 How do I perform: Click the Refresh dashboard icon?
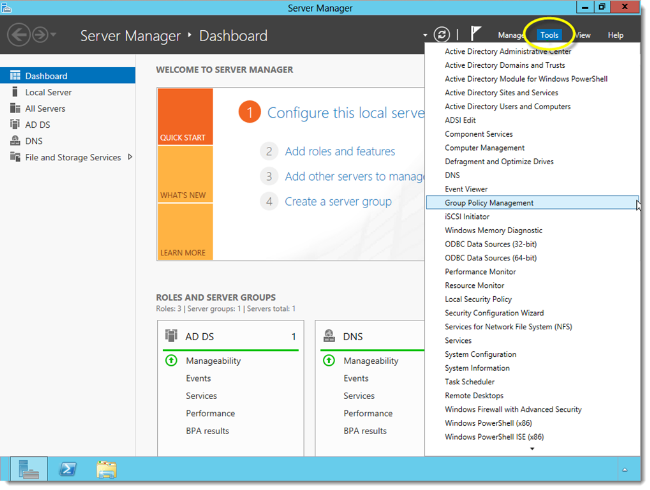[441, 35]
